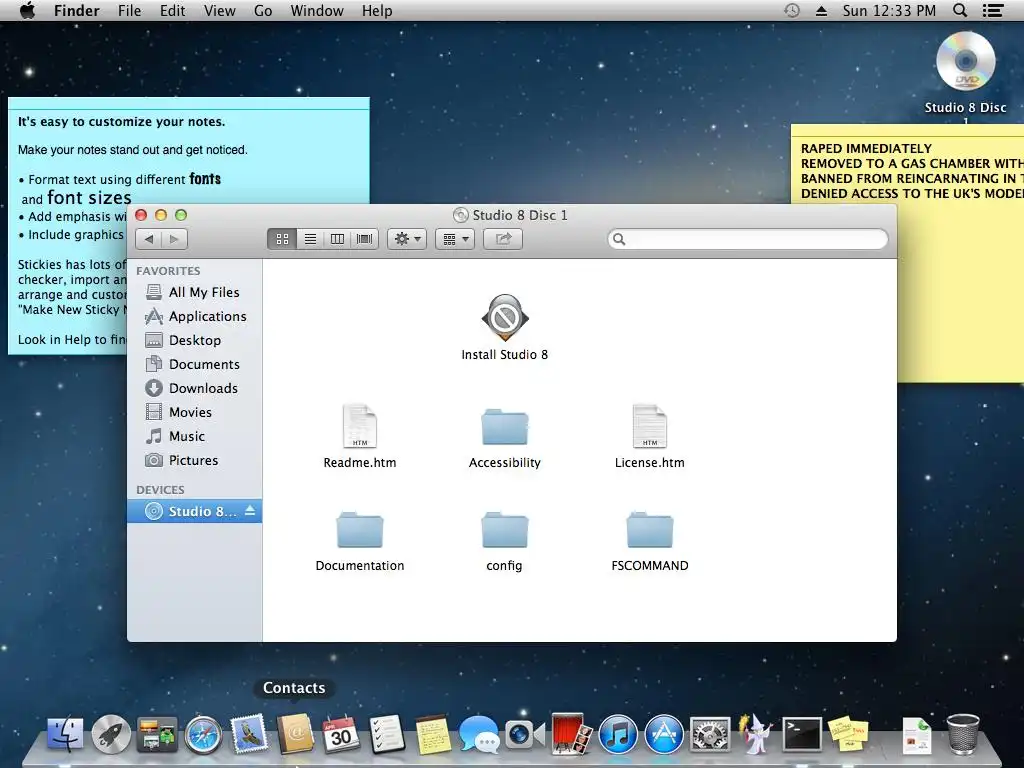Screen dimensions: 1024x768
Task: Open Notes from the Dock
Action: (x=434, y=734)
